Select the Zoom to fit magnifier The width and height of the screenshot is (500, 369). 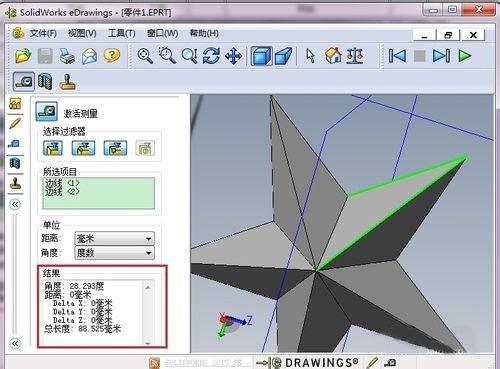145,56
